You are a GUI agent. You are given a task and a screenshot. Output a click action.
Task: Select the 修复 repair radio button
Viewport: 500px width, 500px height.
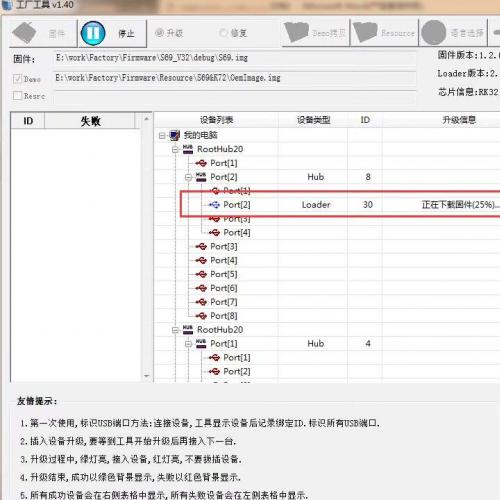coord(224,33)
